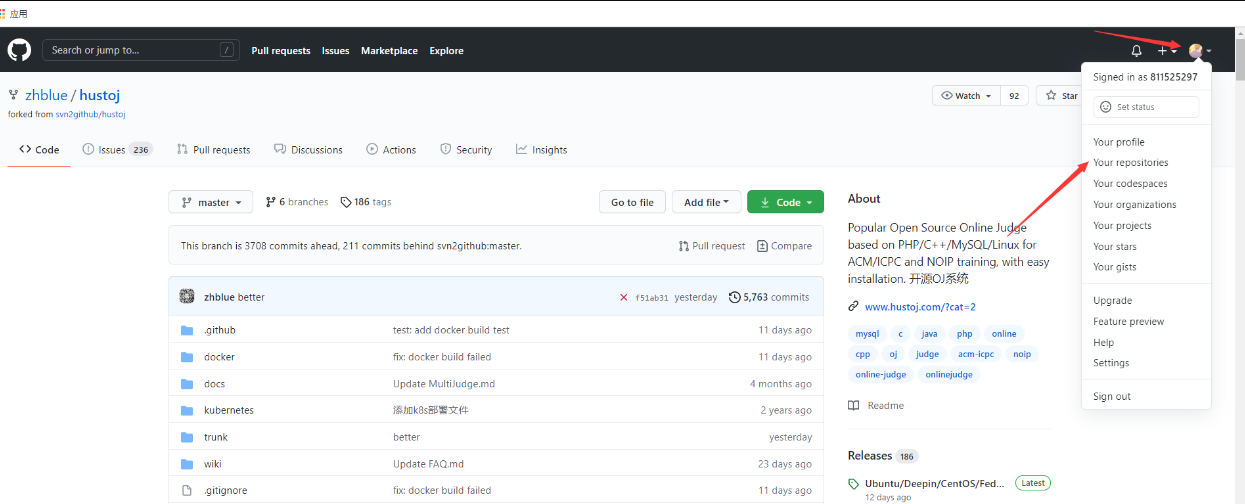Click the user avatar in header

(x=1195, y=51)
